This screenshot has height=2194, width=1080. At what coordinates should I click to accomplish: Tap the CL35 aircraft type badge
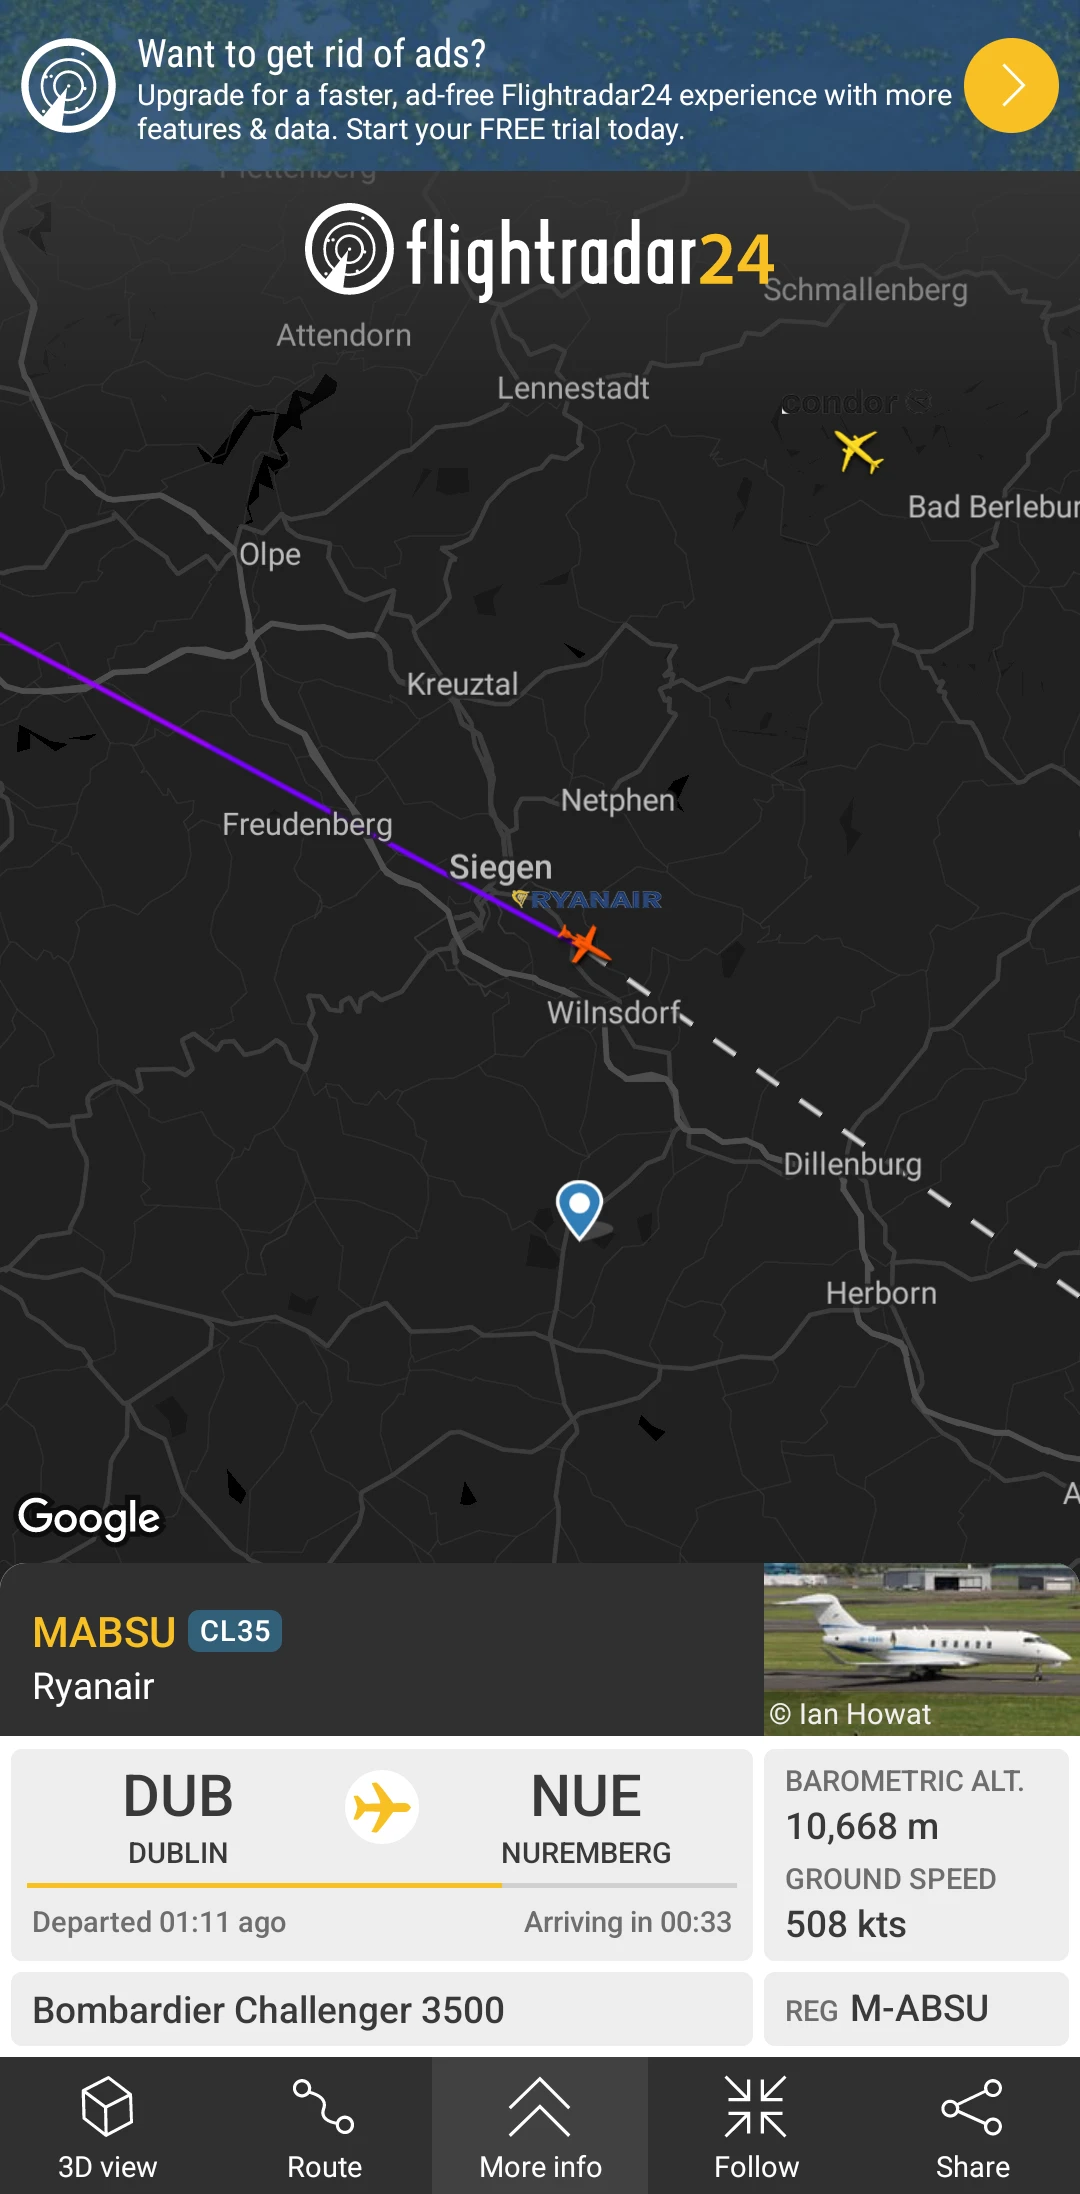point(235,1631)
